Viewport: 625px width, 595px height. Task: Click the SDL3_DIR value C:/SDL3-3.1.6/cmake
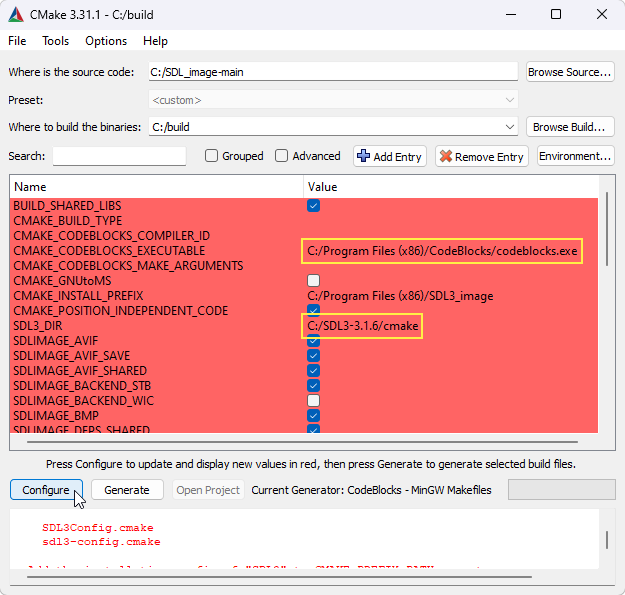coord(363,326)
